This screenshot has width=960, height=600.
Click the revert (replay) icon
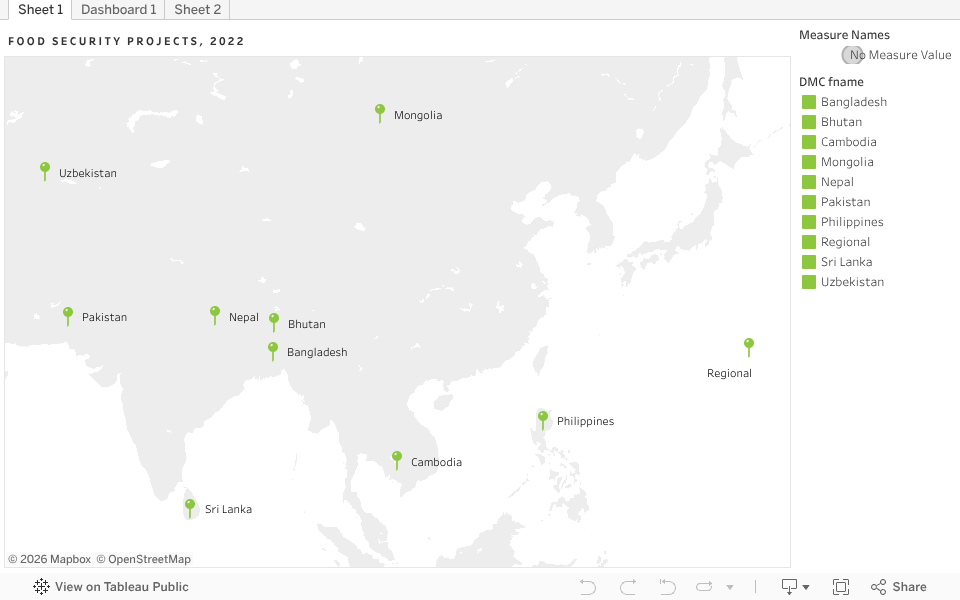(x=667, y=587)
